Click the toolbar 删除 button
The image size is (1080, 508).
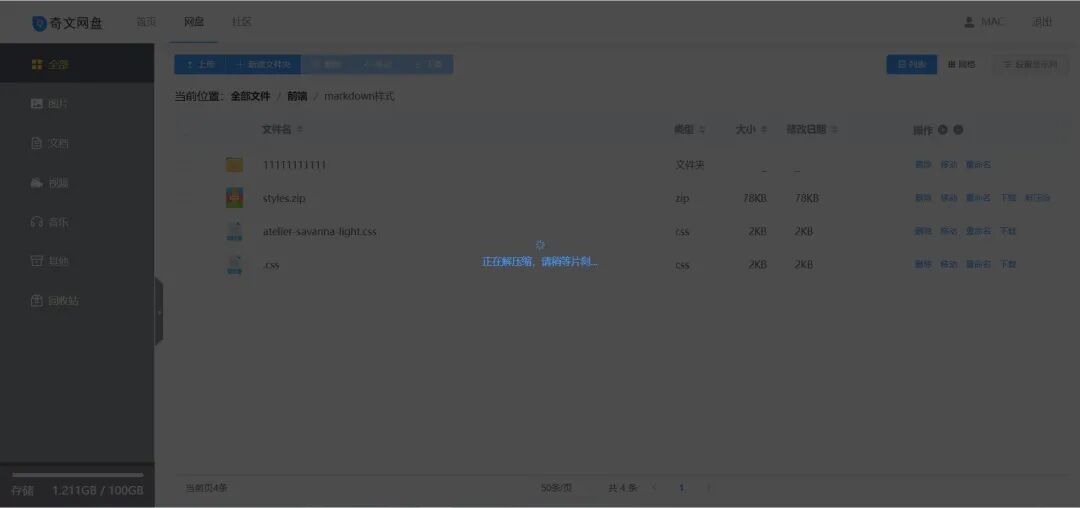(326, 65)
